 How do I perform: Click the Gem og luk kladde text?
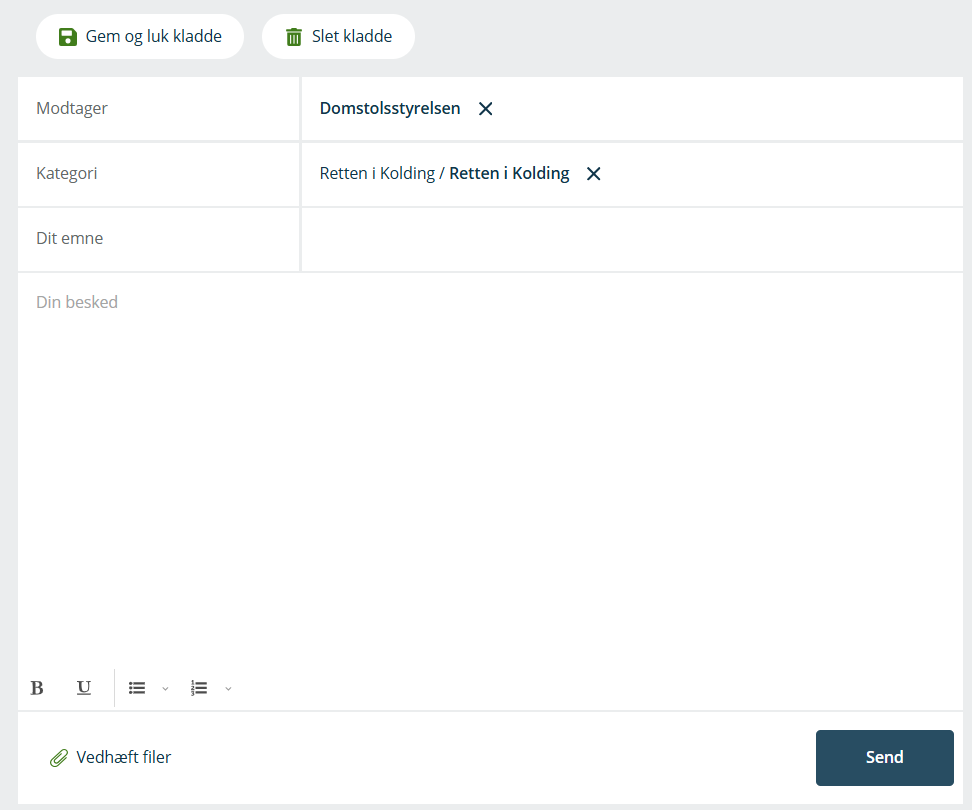click(154, 37)
